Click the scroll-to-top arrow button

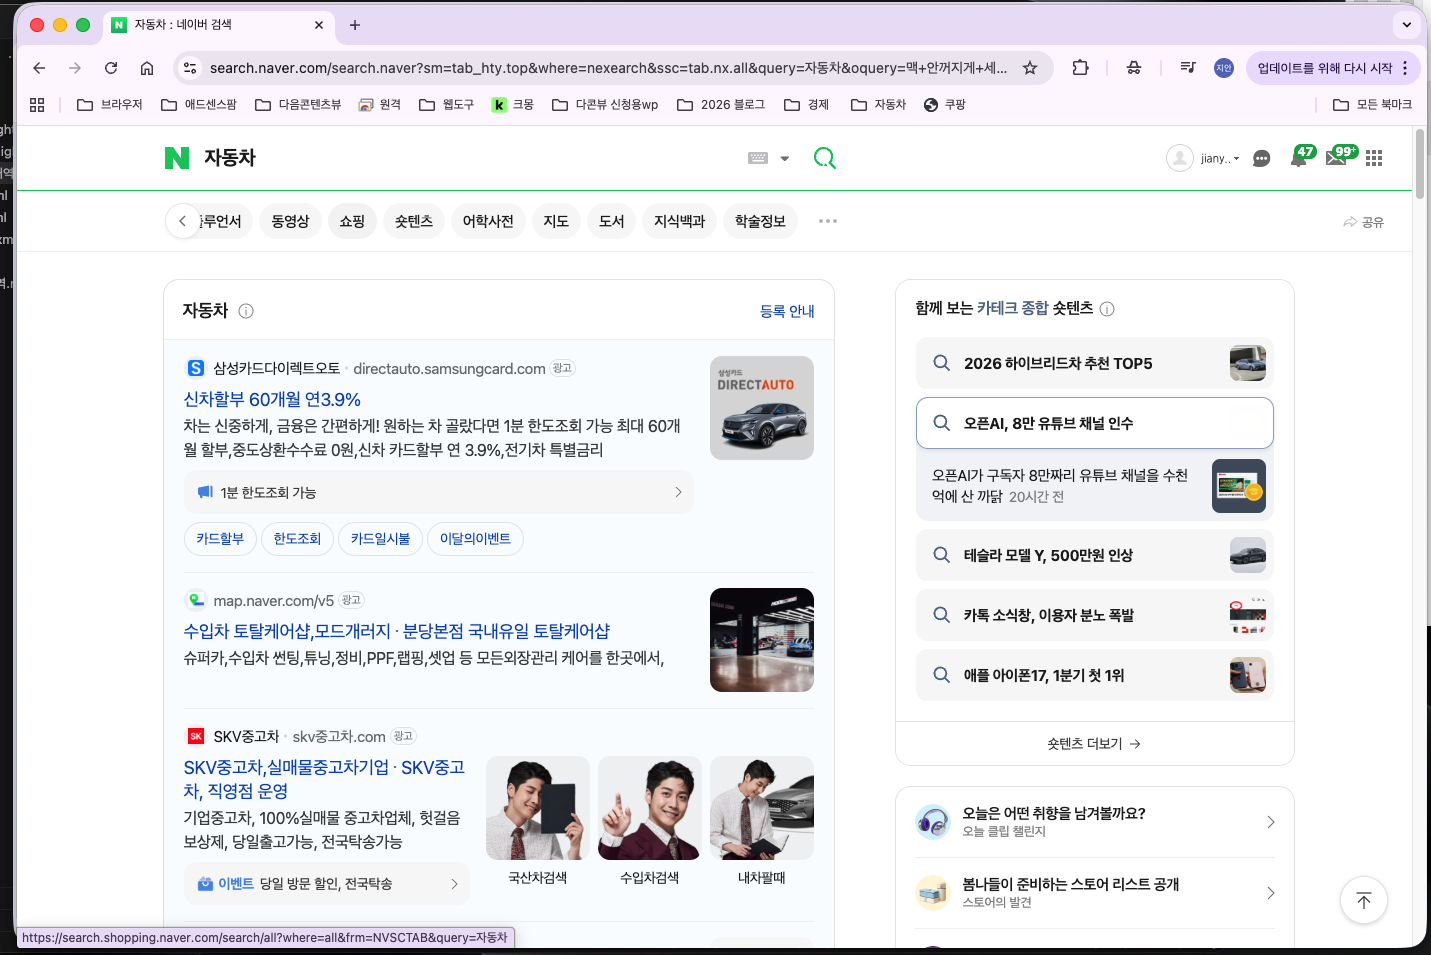(x=1363, y=900)
